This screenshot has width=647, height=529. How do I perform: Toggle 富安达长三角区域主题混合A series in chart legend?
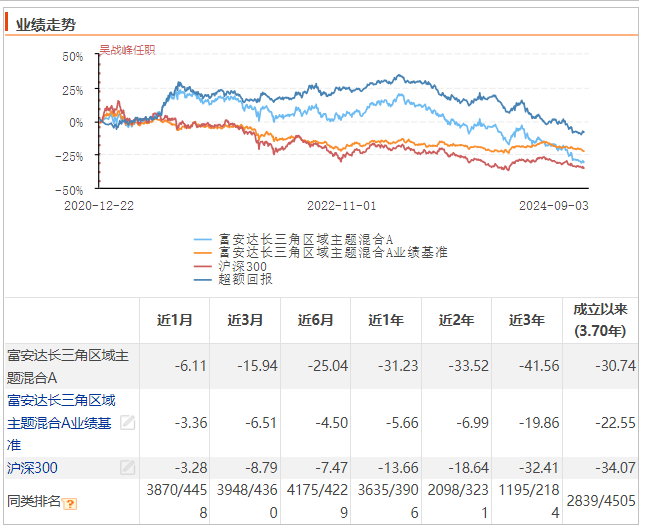(x=306, y=240)
